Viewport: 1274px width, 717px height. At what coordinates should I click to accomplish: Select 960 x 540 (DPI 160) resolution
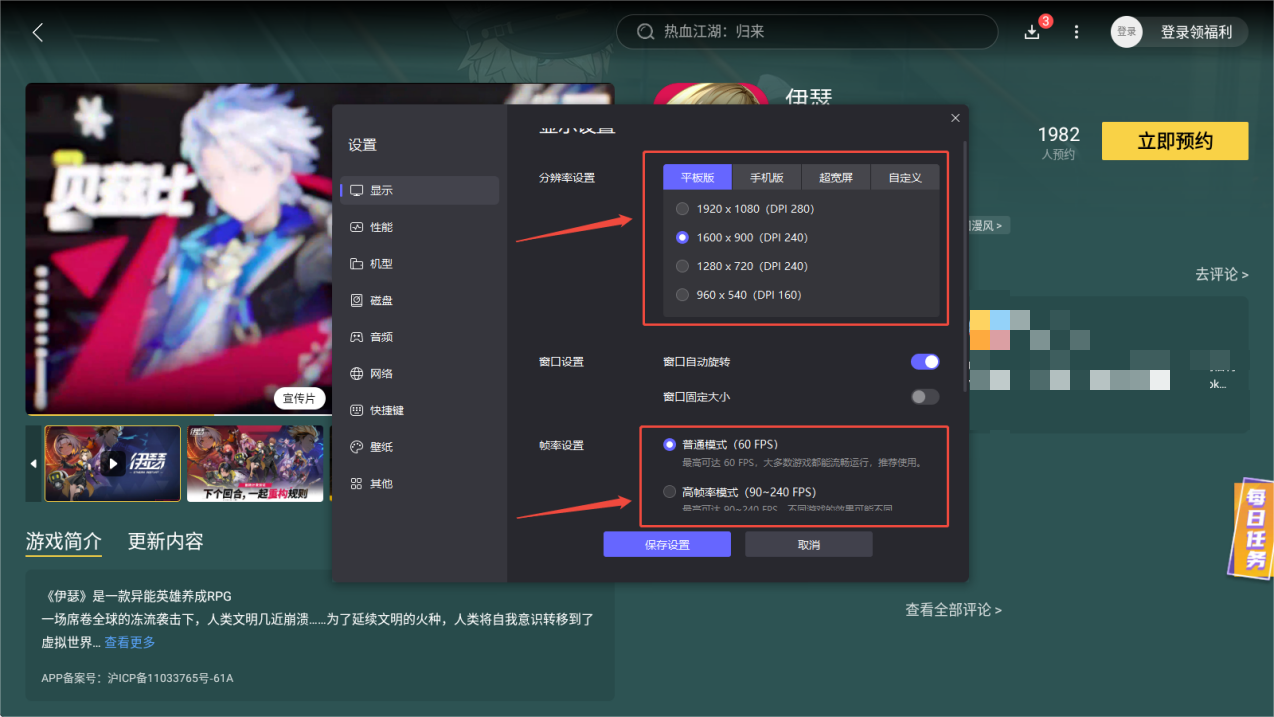(x=738, y=295)
